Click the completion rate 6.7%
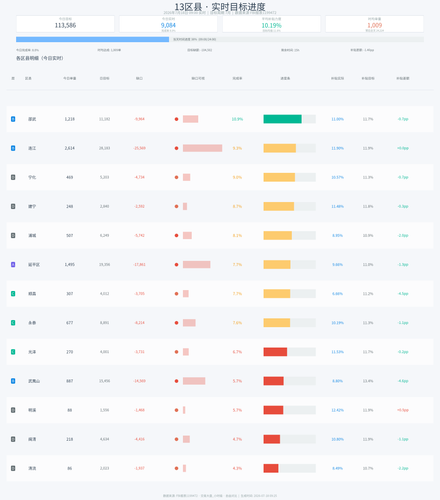440x500 pixels. coord(237,352)
